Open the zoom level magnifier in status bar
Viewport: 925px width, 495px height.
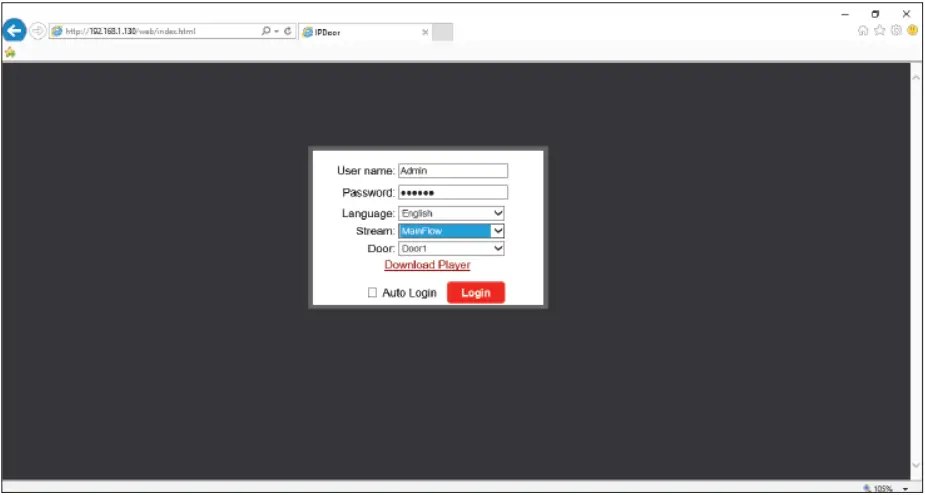pos(867,489)
